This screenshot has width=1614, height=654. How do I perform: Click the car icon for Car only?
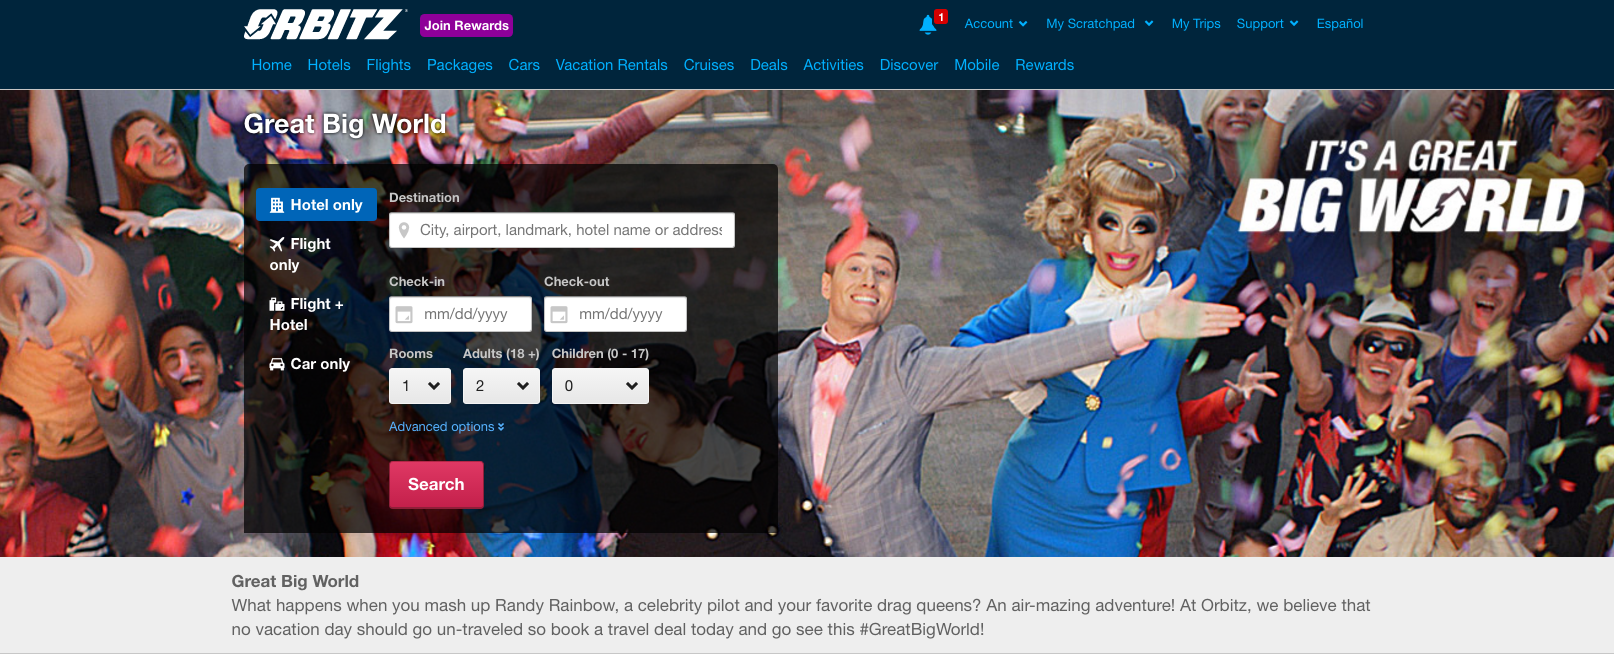click(x=277, y=365)
